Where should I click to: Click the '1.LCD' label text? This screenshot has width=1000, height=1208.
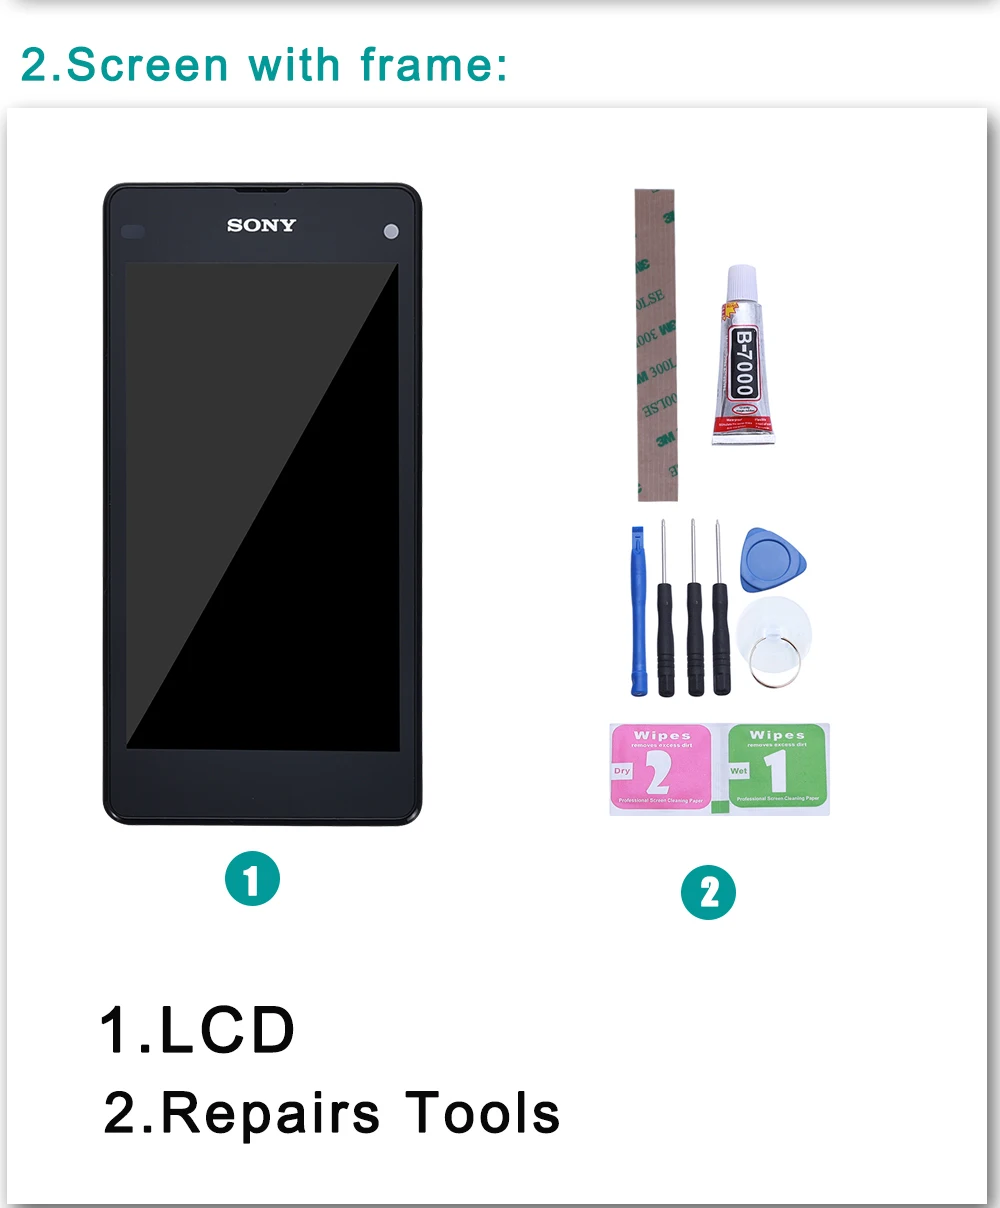197,1030
